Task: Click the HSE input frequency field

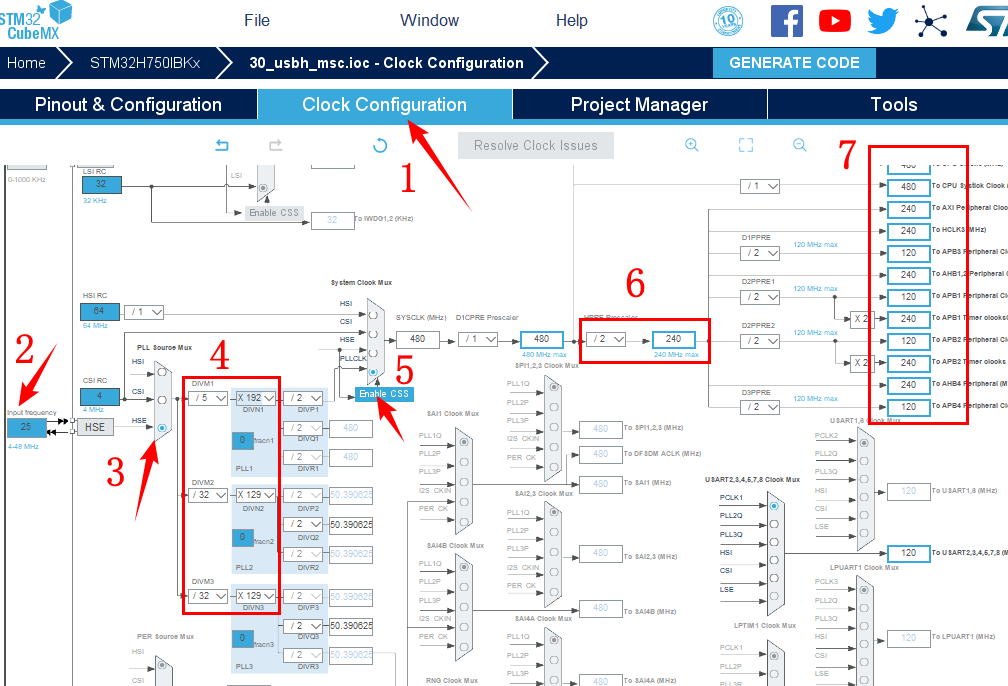Action: tap(26, 427)
